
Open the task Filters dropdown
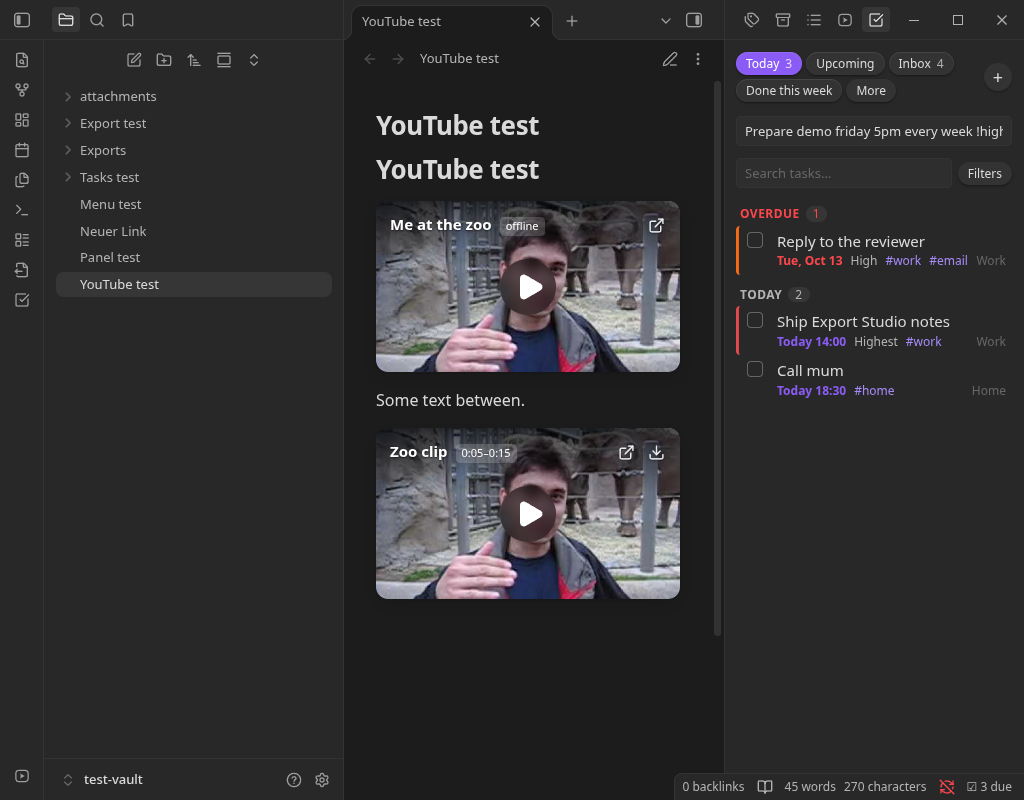click(984, 174)
